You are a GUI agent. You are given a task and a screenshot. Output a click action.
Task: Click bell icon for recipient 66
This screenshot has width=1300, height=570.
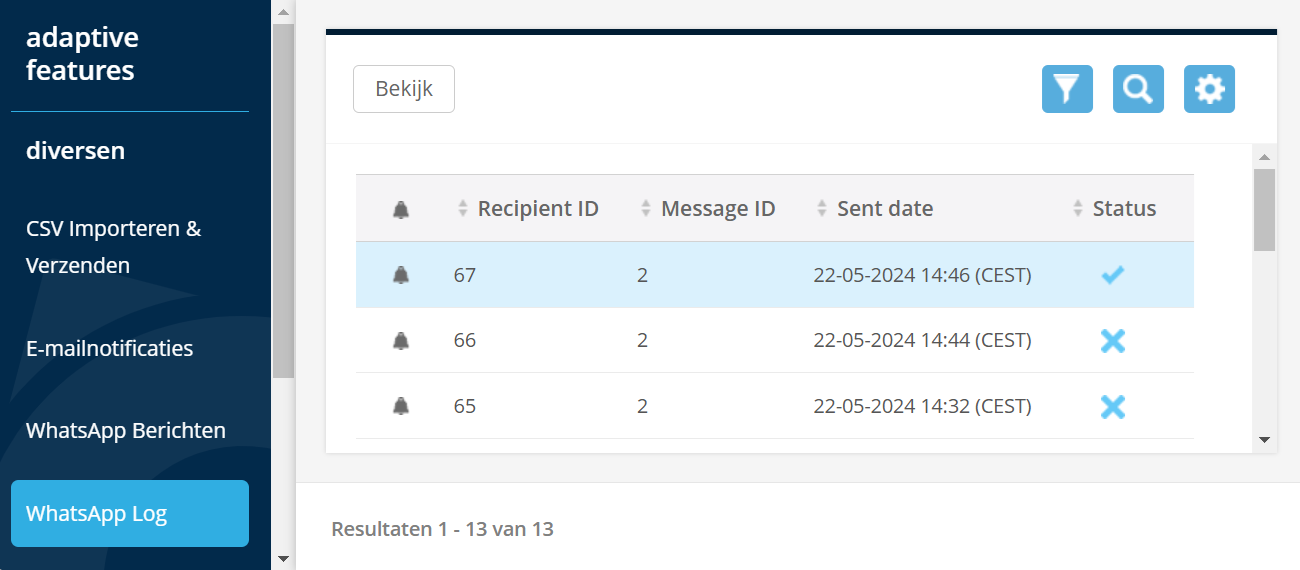tap(401, 341)
